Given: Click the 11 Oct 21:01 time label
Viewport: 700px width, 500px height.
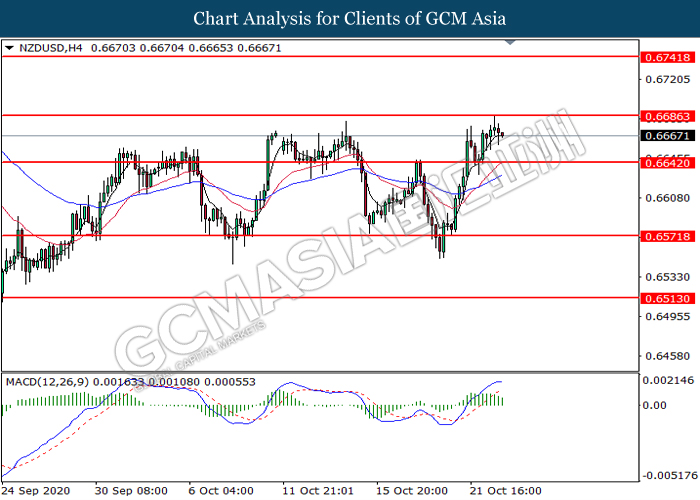Looking at the screenshot, I should point(318,491).
